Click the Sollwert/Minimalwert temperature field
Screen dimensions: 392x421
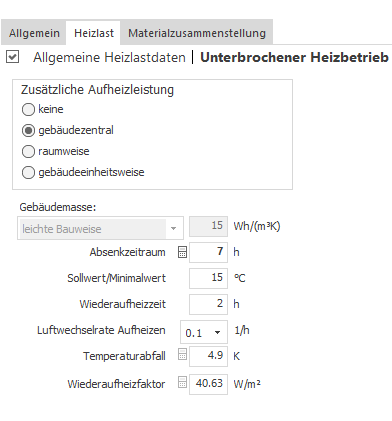tap(208, 278)
